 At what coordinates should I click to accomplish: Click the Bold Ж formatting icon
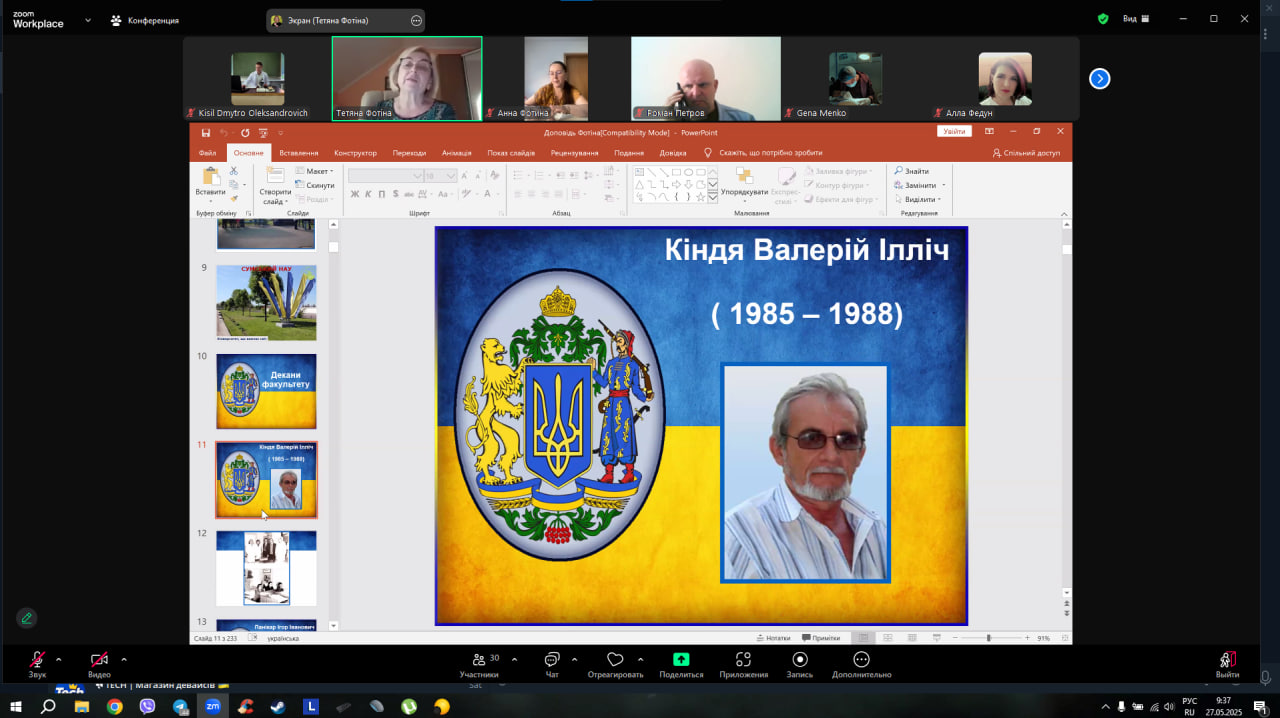click(354, 194)
